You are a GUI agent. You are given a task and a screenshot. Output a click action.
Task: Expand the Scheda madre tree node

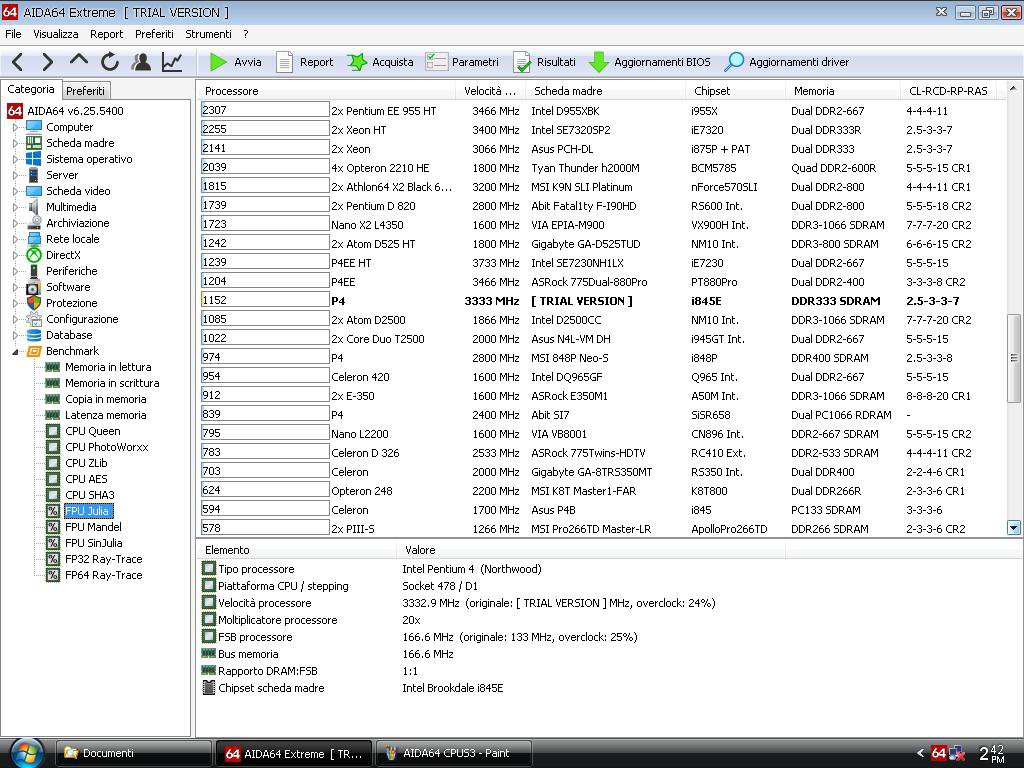coord(15,143)
